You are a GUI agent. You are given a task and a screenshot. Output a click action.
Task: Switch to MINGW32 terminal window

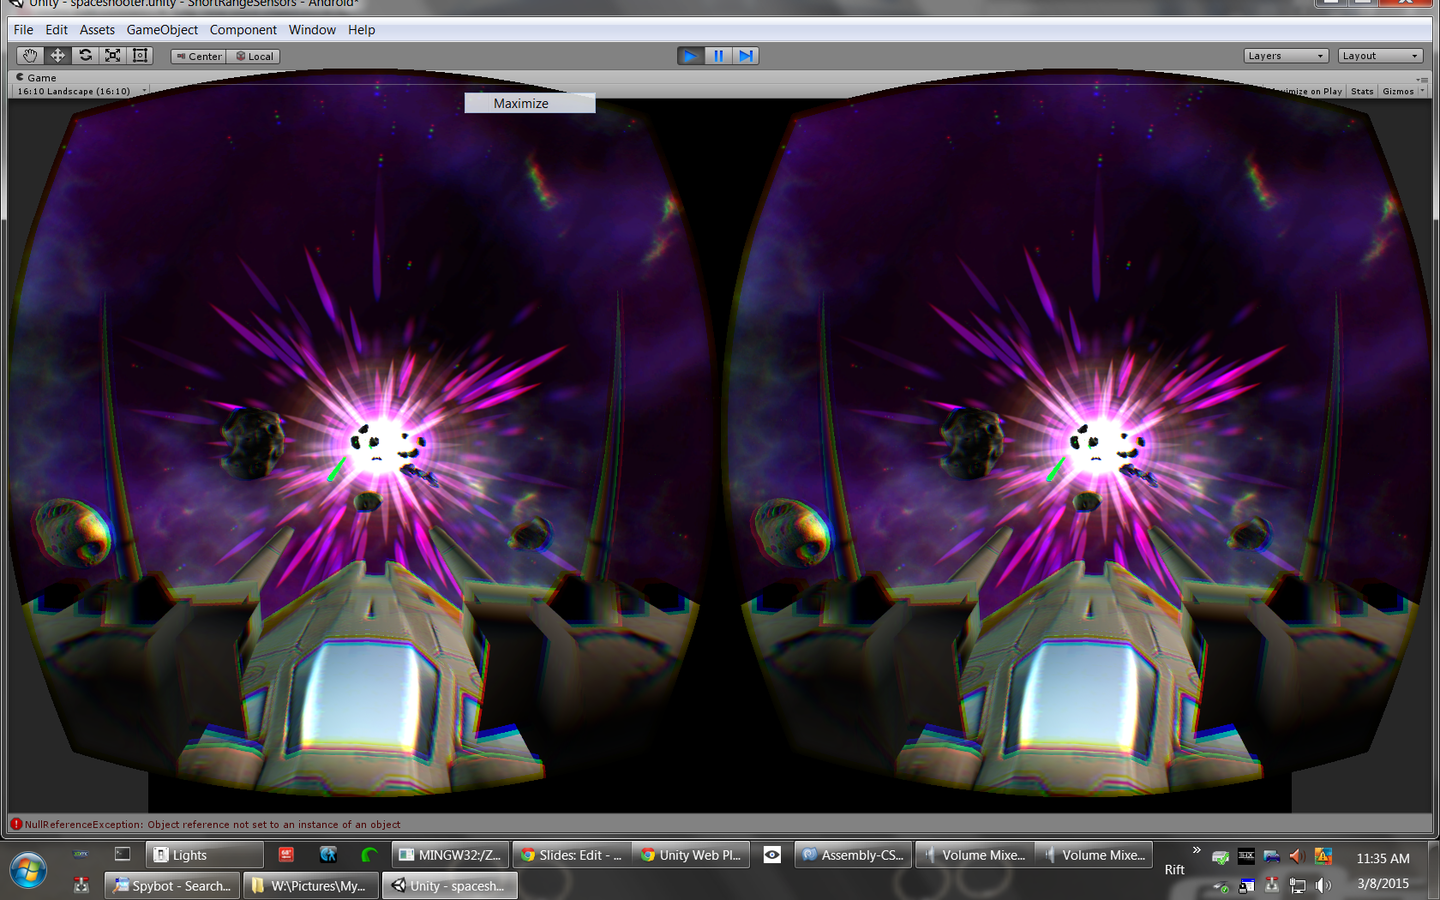pyautogui.click(x=450, y=855)
